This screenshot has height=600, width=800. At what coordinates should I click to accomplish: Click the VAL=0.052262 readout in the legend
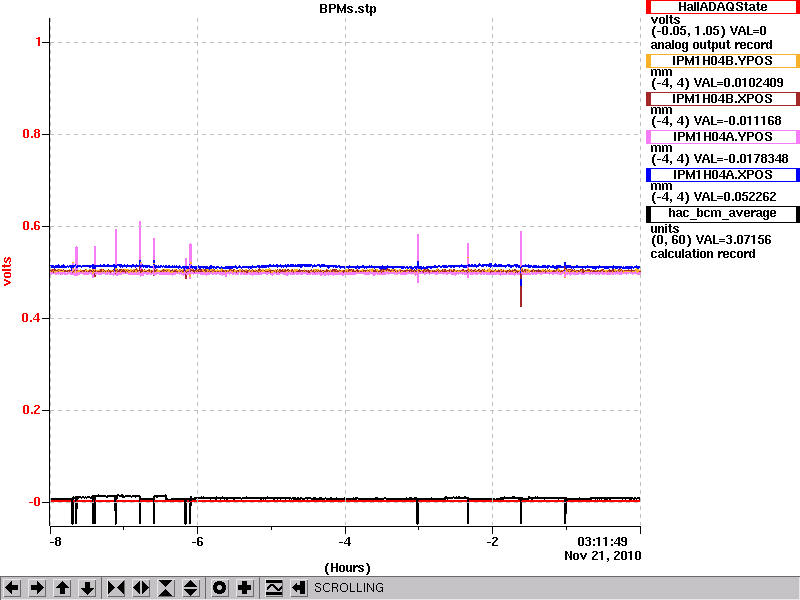tap(735, 197)
